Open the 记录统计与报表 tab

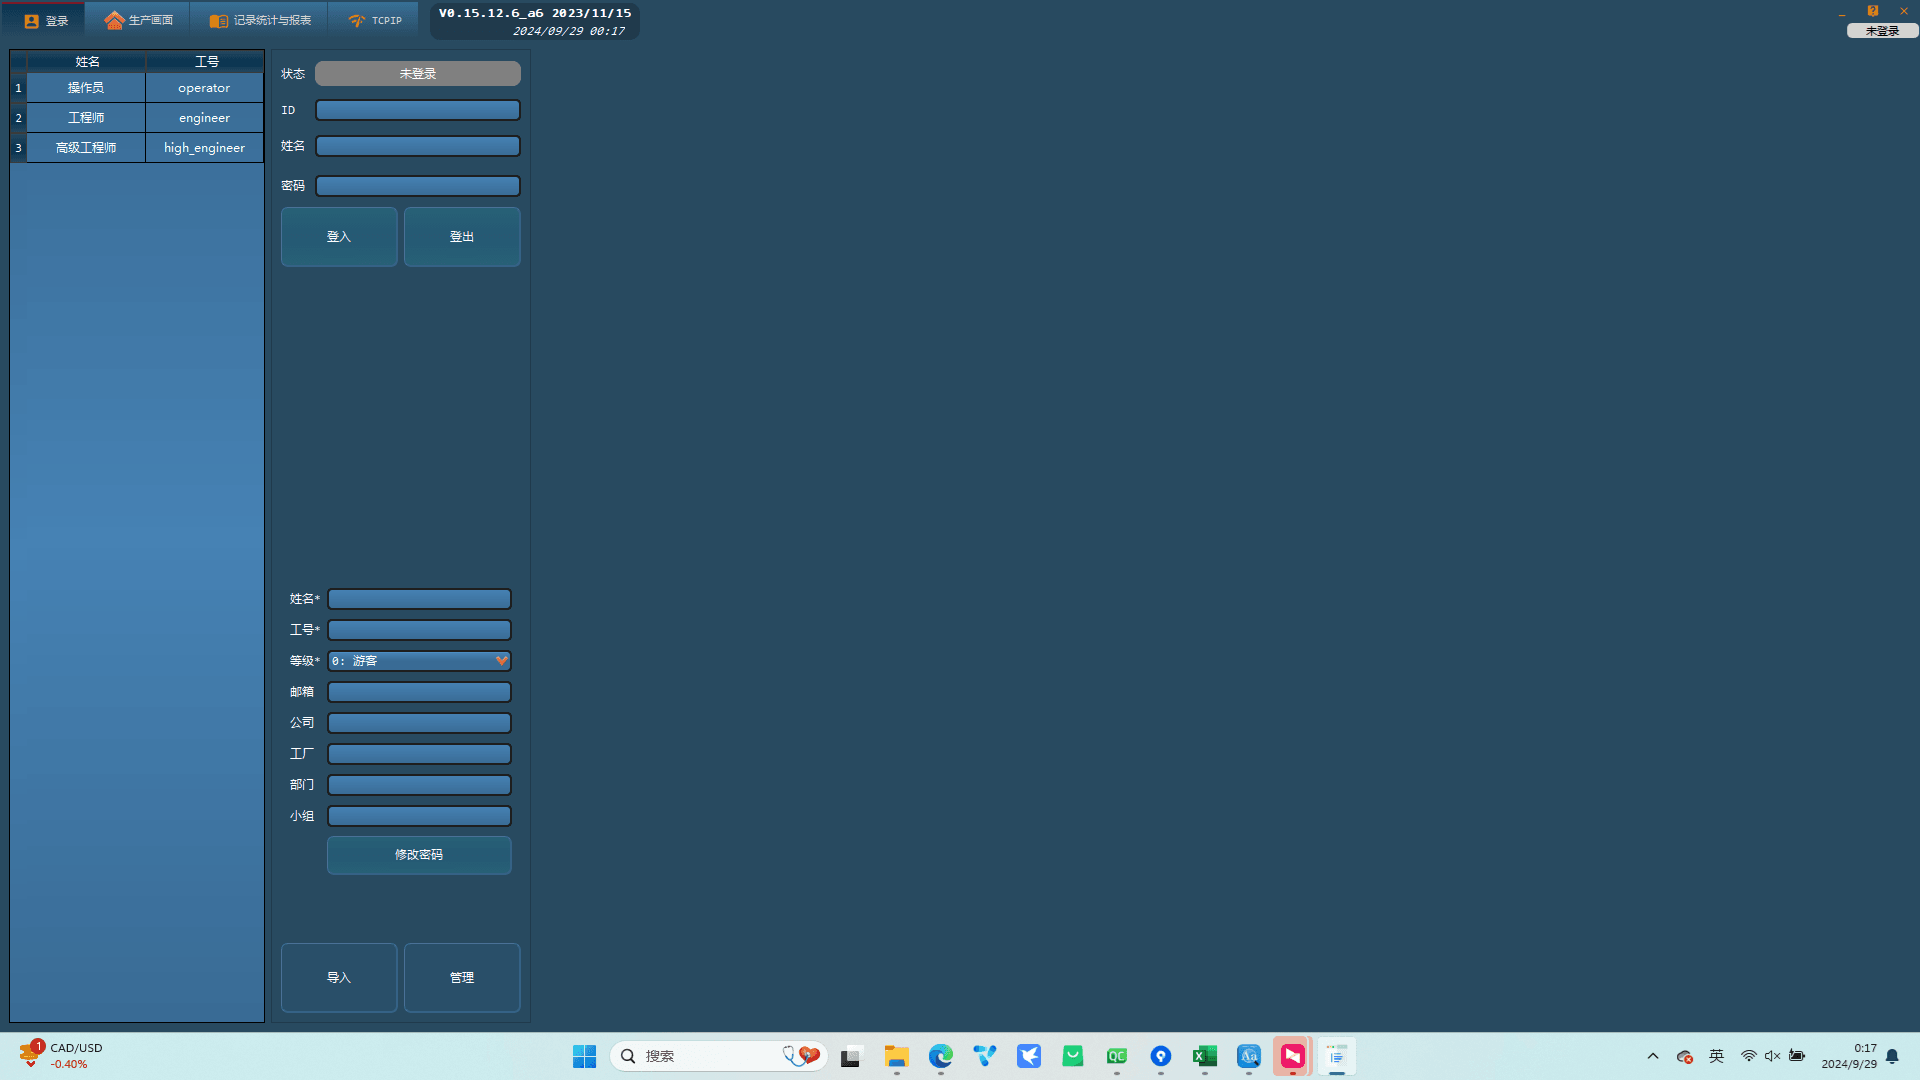tap(260, 20)
